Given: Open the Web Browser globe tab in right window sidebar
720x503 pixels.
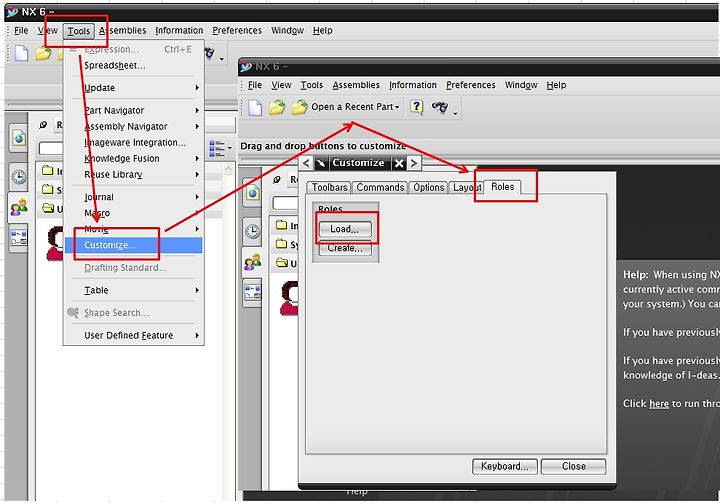Looking at the screenshot, I should click(x=253, y=193).
